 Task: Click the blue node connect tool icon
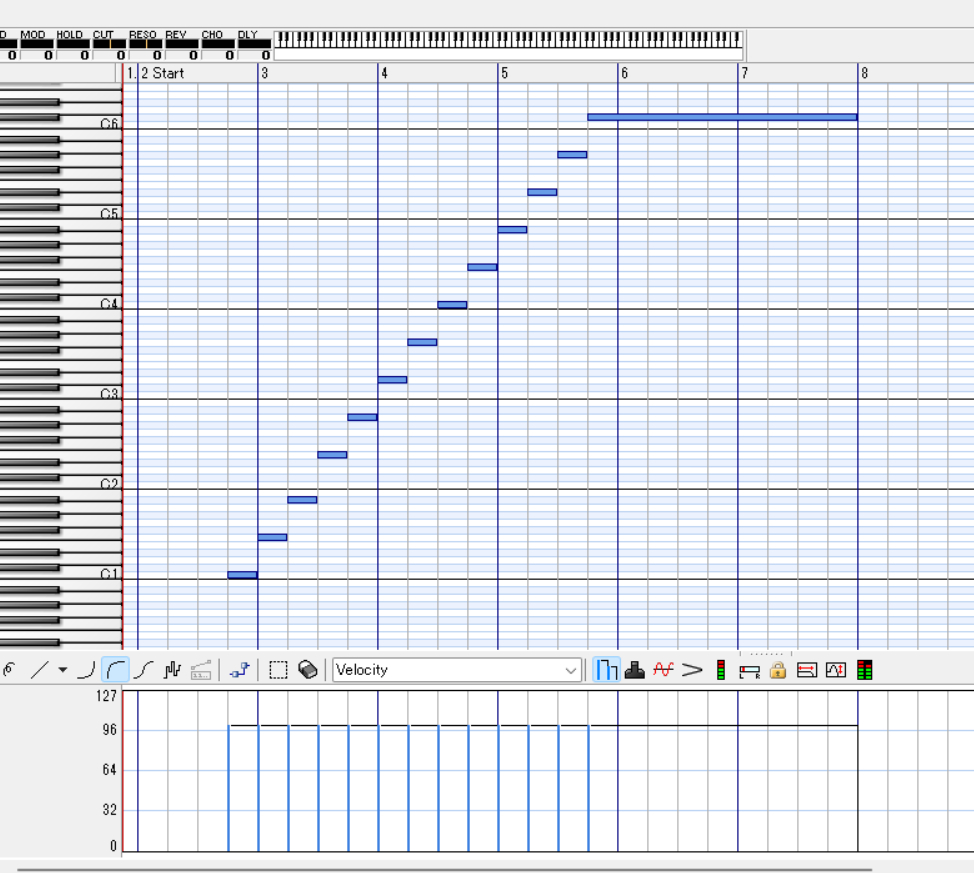coord(239,670)
